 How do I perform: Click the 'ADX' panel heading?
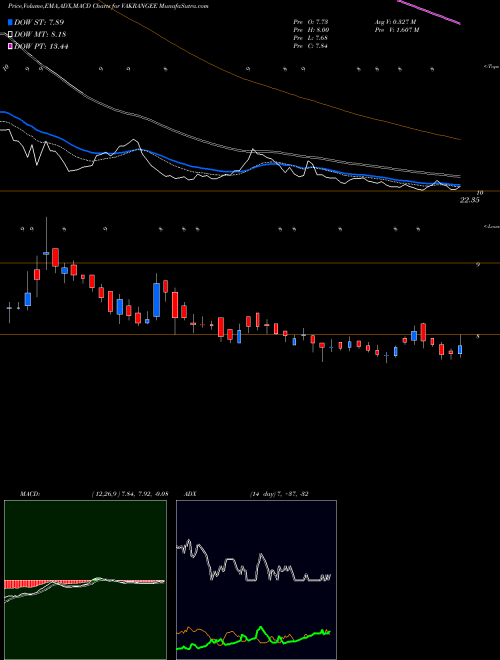coord(190,494)
